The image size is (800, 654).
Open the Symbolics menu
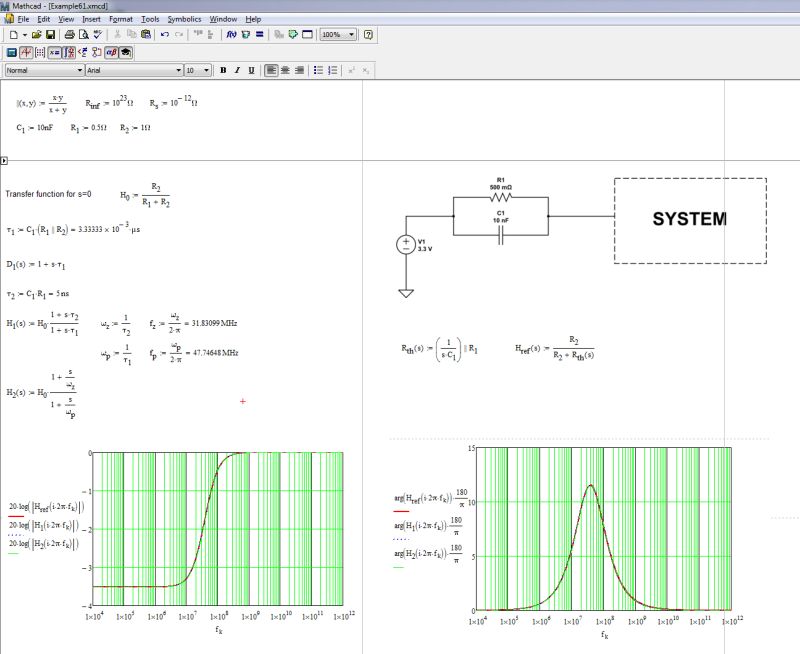pyautogui.click(x=186, y=18)
